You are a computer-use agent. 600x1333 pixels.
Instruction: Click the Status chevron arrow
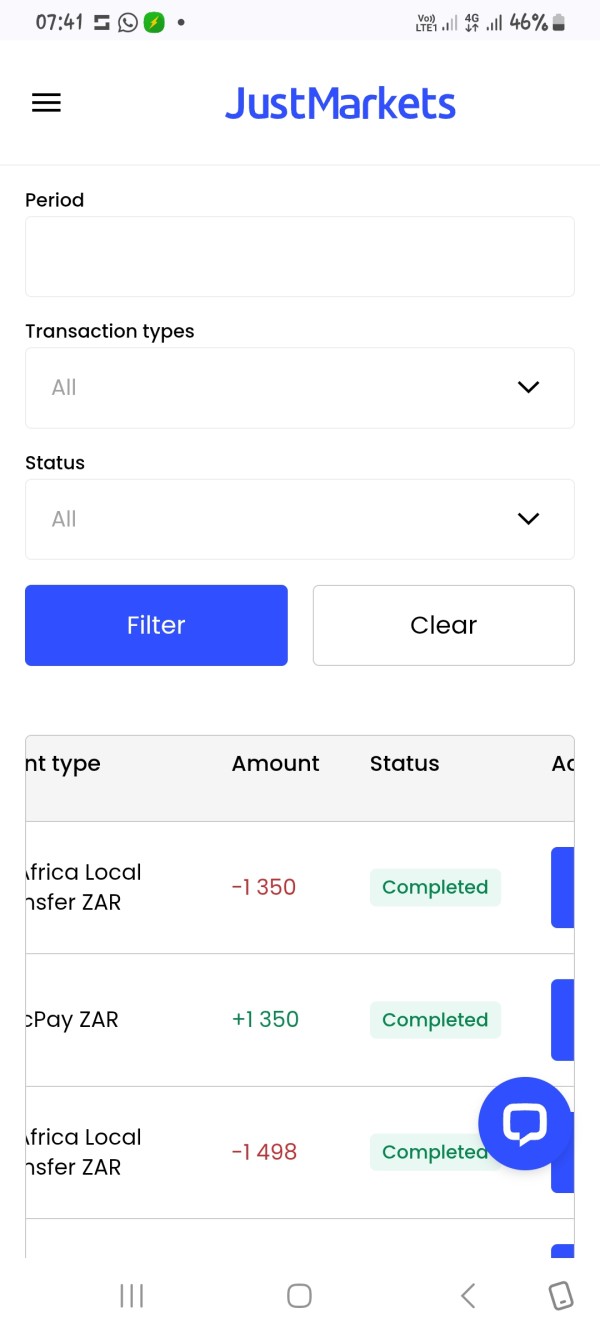pyautogui.click(x=528, y=519)
